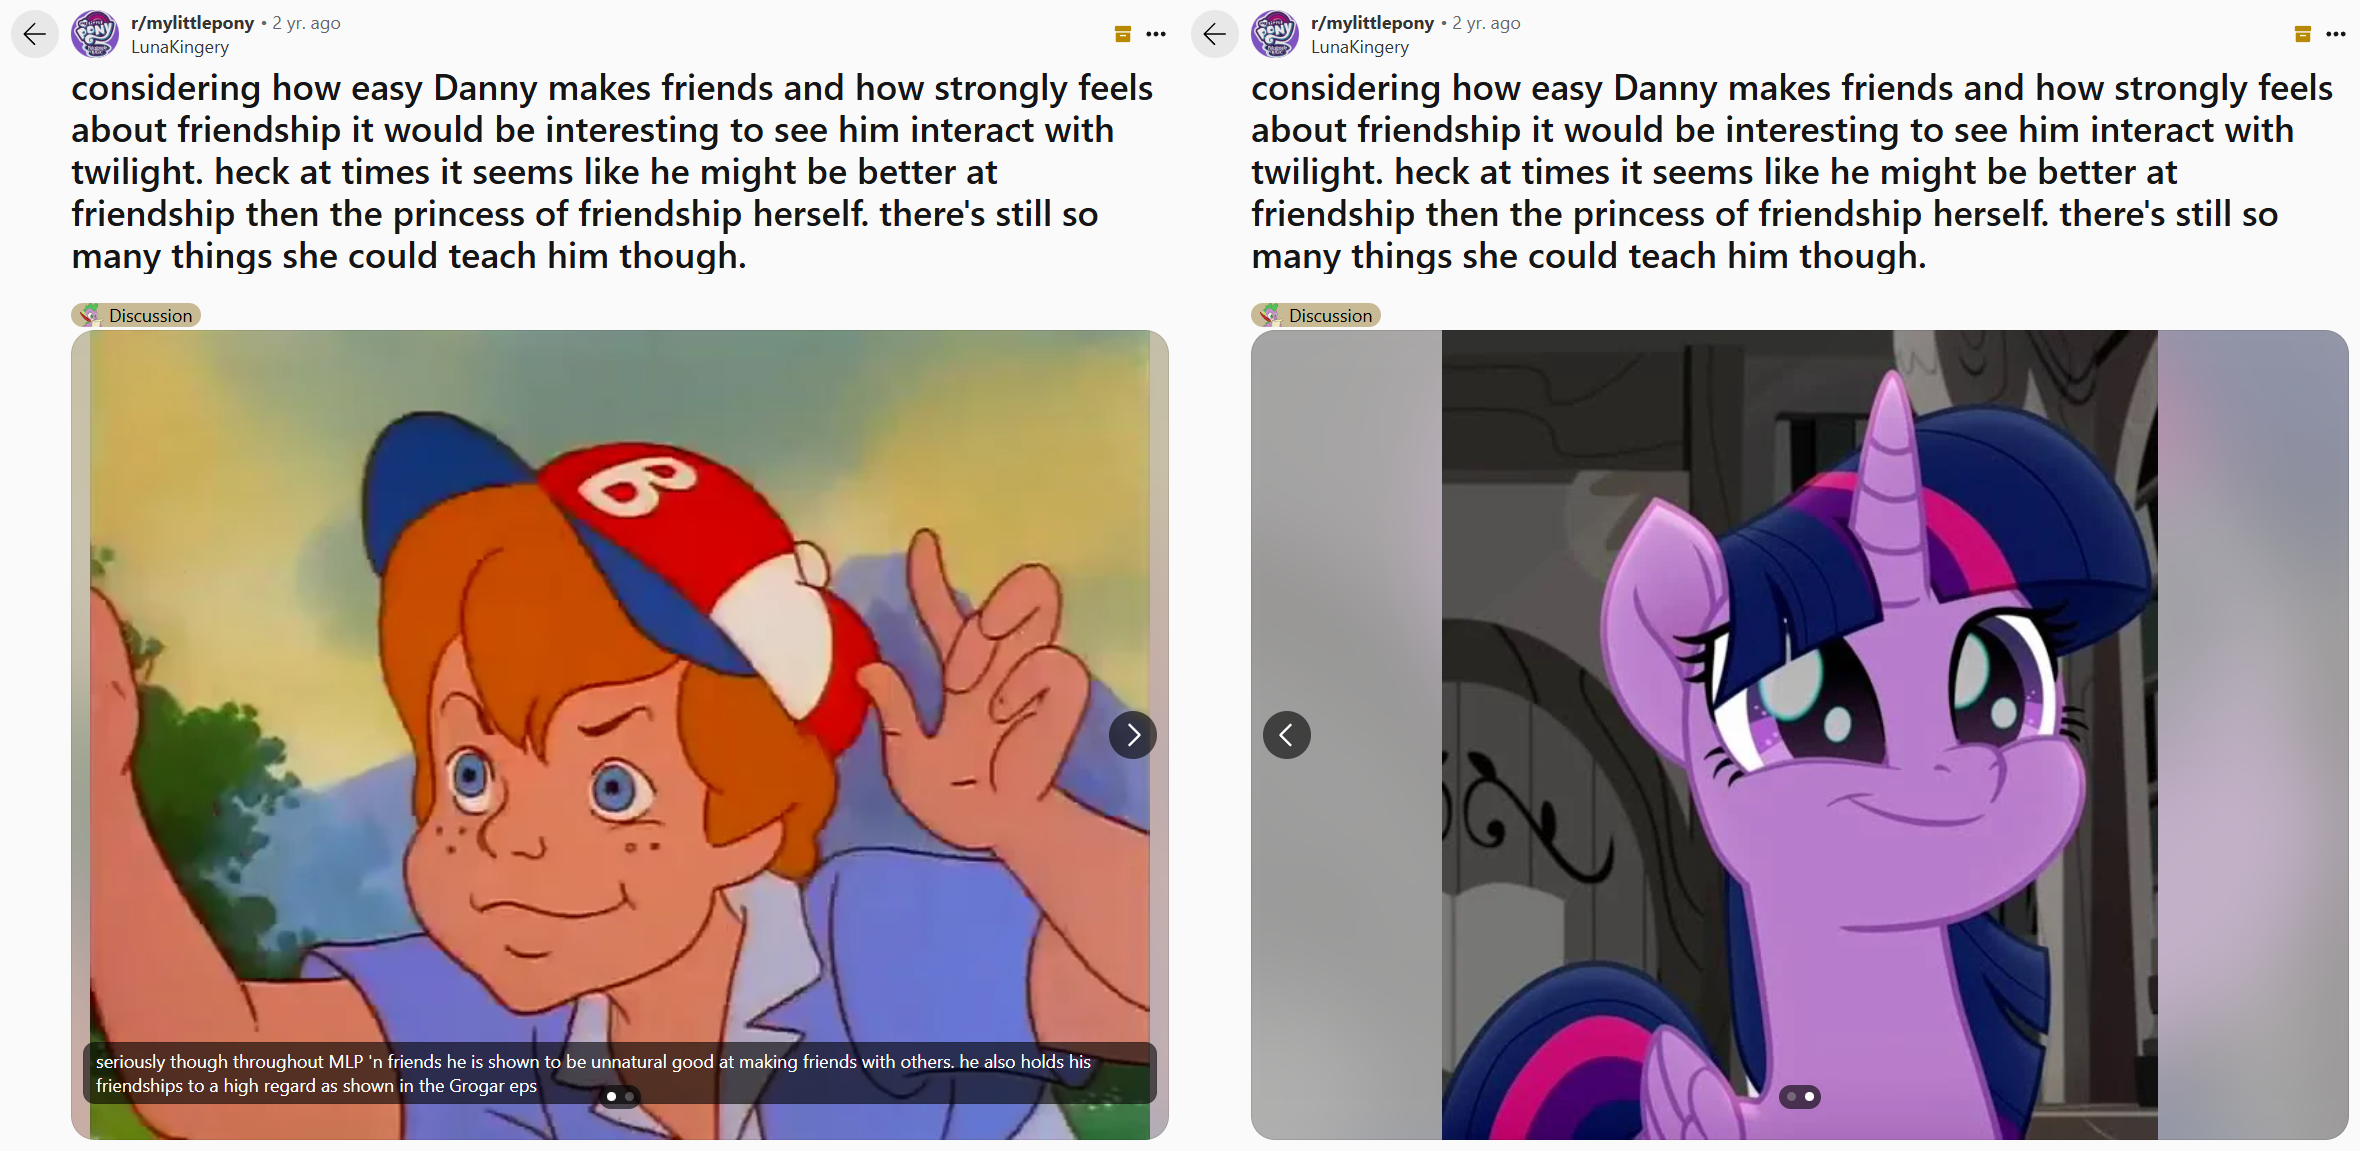Screen dimensions: 2360x1151
Task: Visit LunaKingery's profile from left post
Action: (x=180, y=47)
